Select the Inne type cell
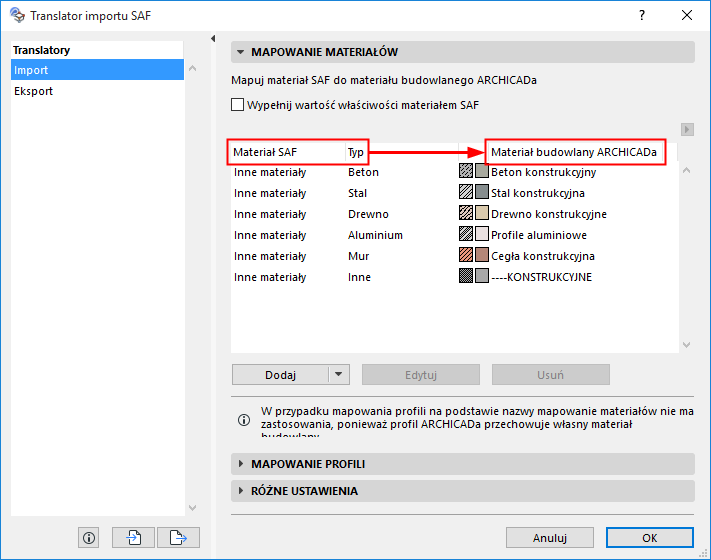711x560 pixels. click(359, 277)
